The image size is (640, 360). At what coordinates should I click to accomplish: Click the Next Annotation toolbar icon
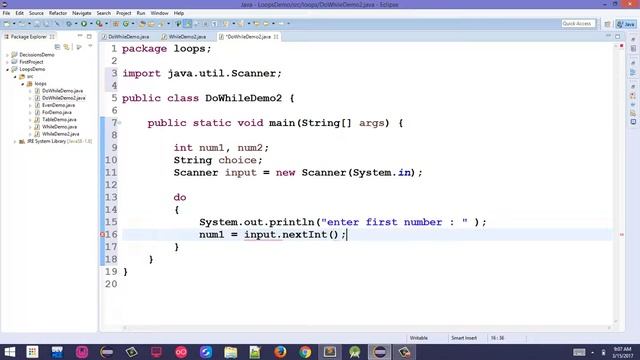tap(225, 24)
